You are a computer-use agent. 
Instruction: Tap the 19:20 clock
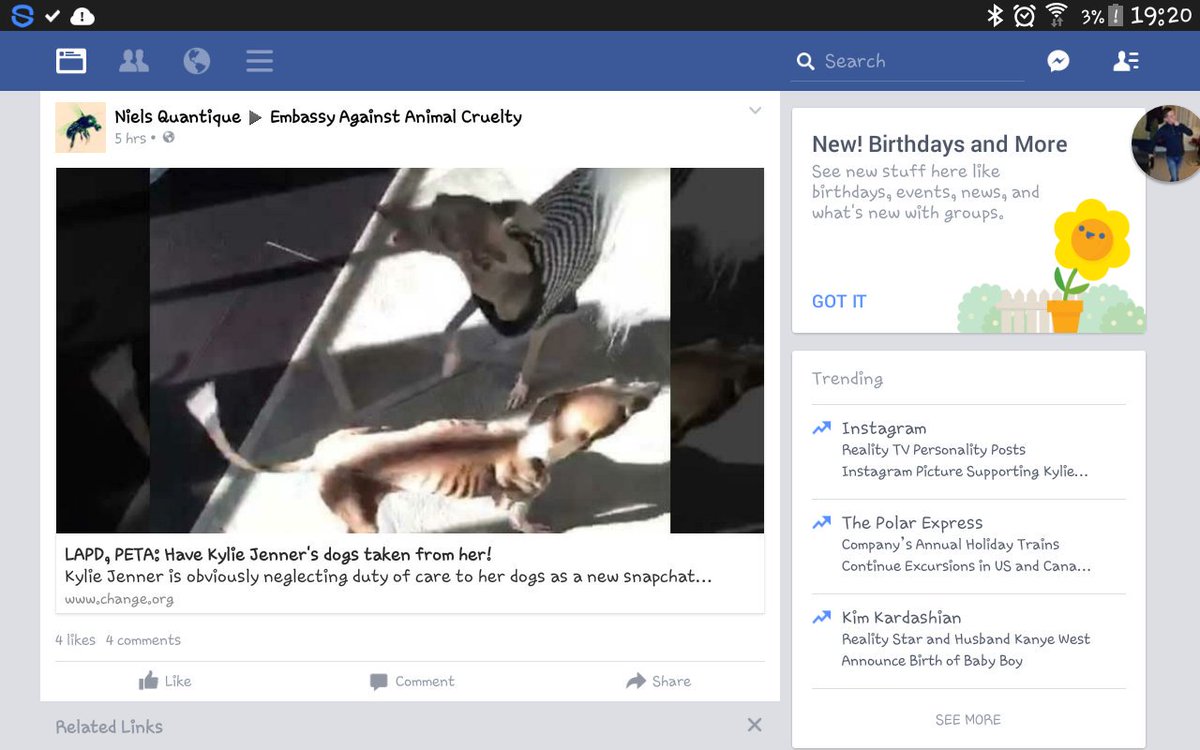pyautogui.click(x=1161, y=15)
